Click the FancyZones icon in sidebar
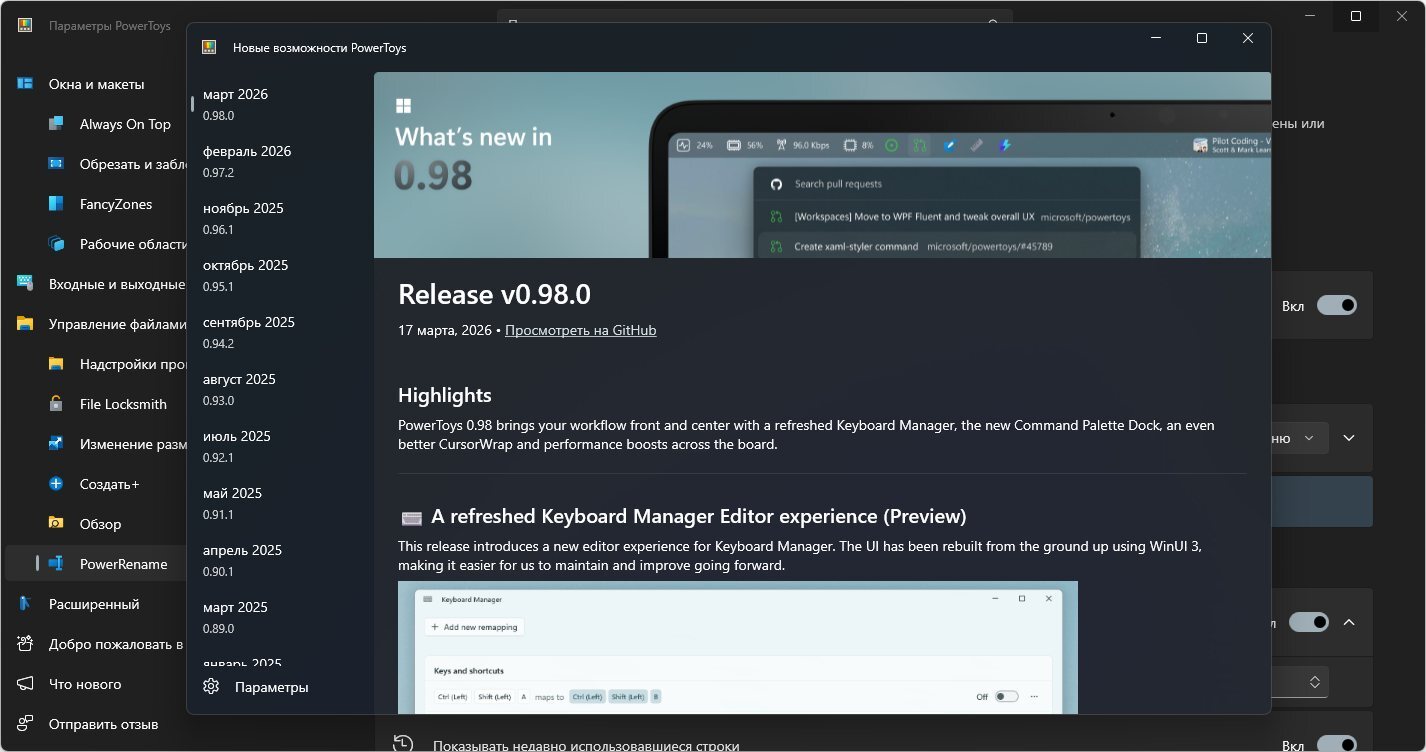This screenshot has width=1426, height=752. pos(57,204)
